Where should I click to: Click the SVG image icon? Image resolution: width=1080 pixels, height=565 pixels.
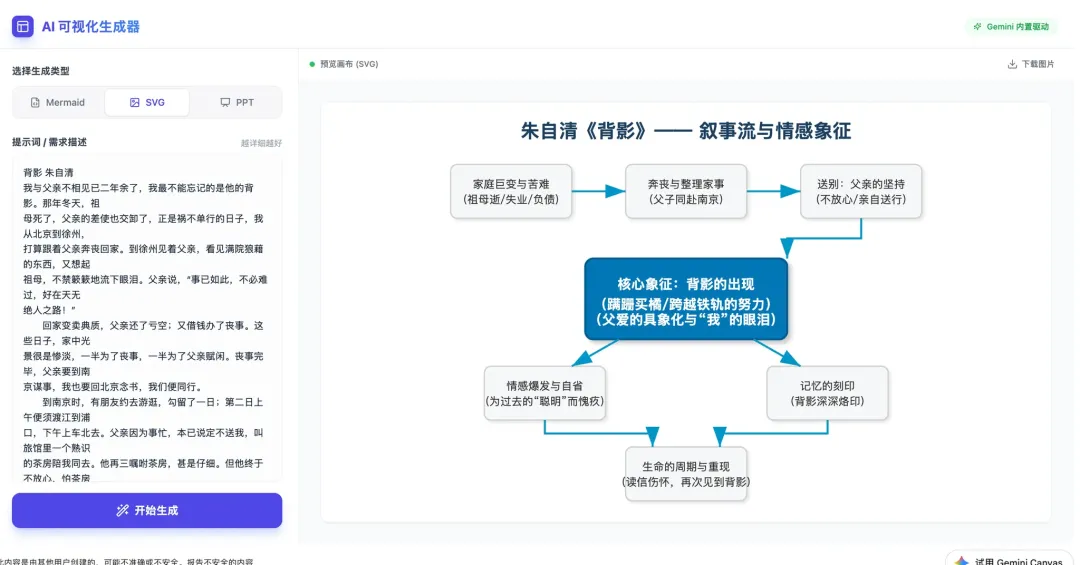(134, 103)
